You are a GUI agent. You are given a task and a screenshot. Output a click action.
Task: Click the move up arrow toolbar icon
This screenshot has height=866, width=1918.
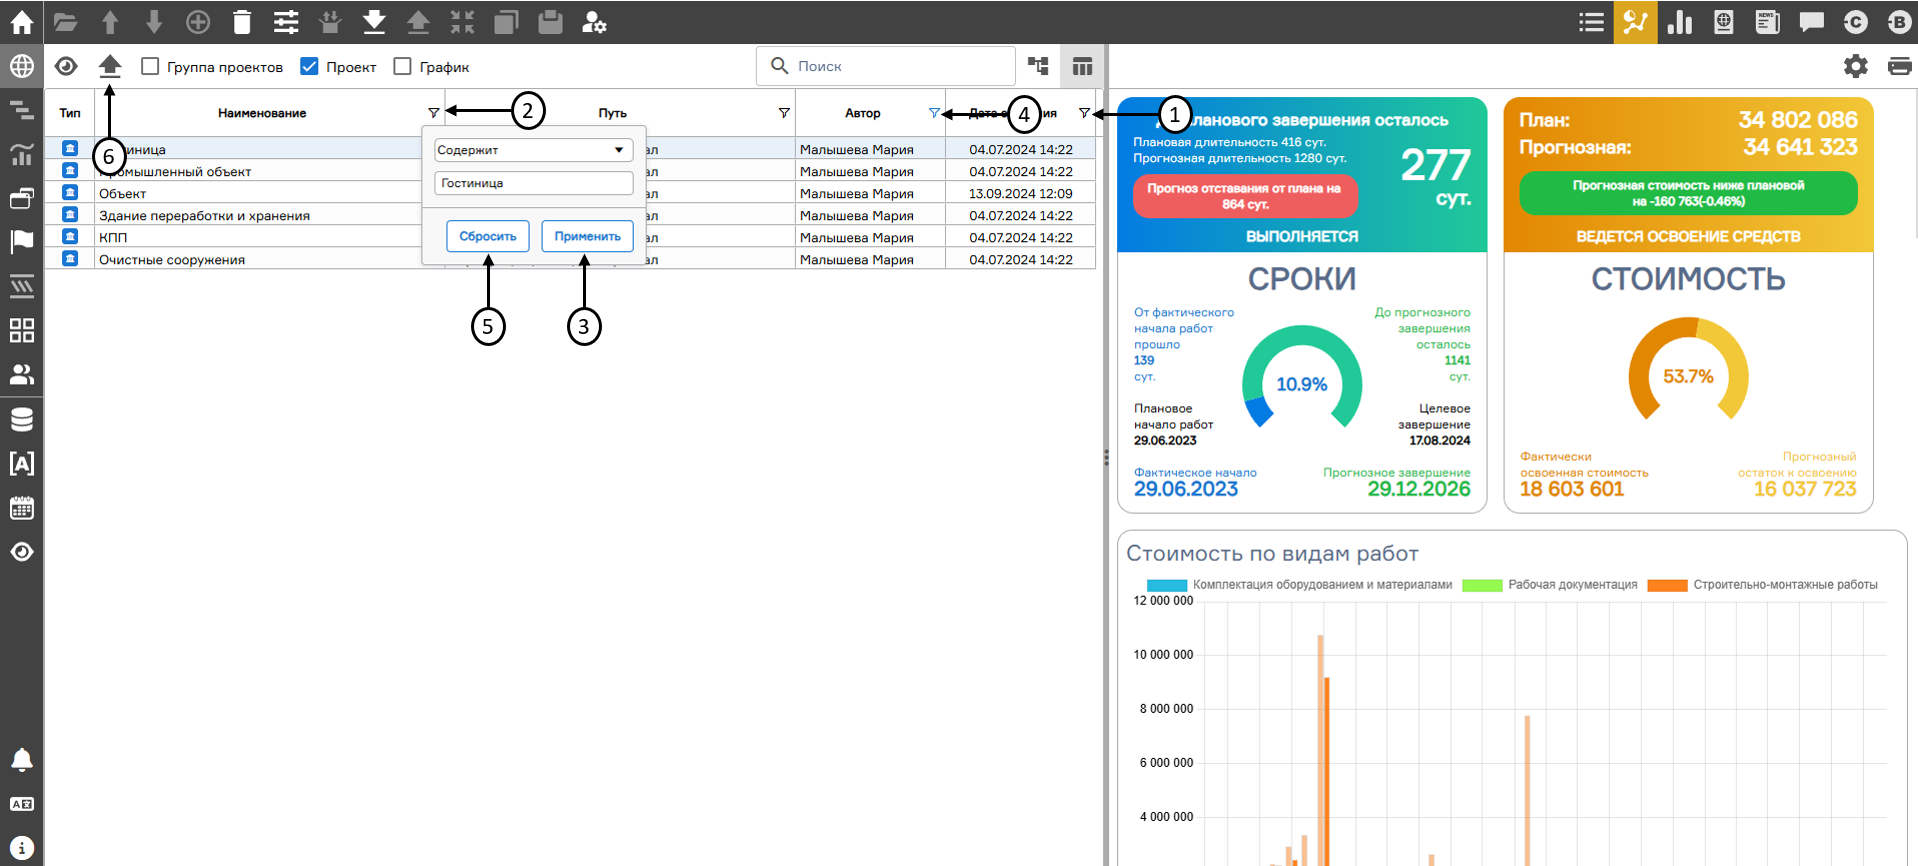[x=110, y=22]
